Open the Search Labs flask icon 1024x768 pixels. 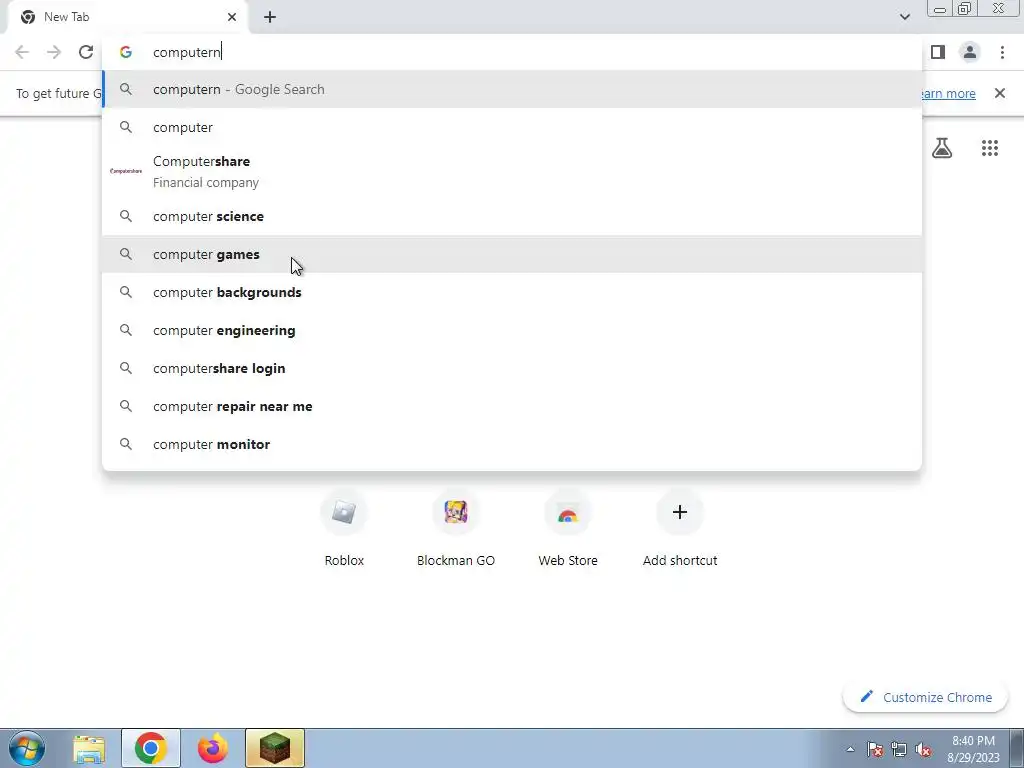942,148
